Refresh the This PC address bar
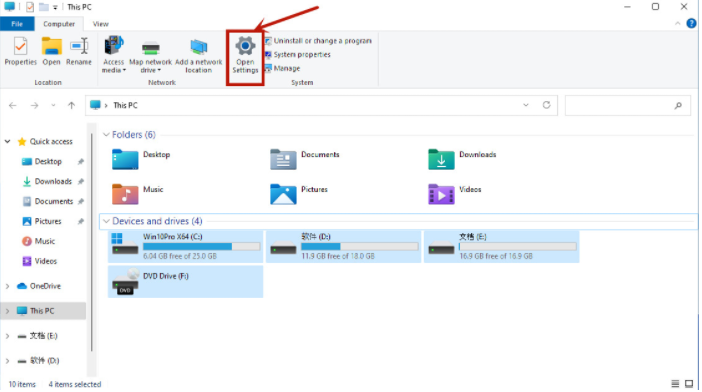Image resolution: width=702 pixels, height=392 pixels. point(547,105)
